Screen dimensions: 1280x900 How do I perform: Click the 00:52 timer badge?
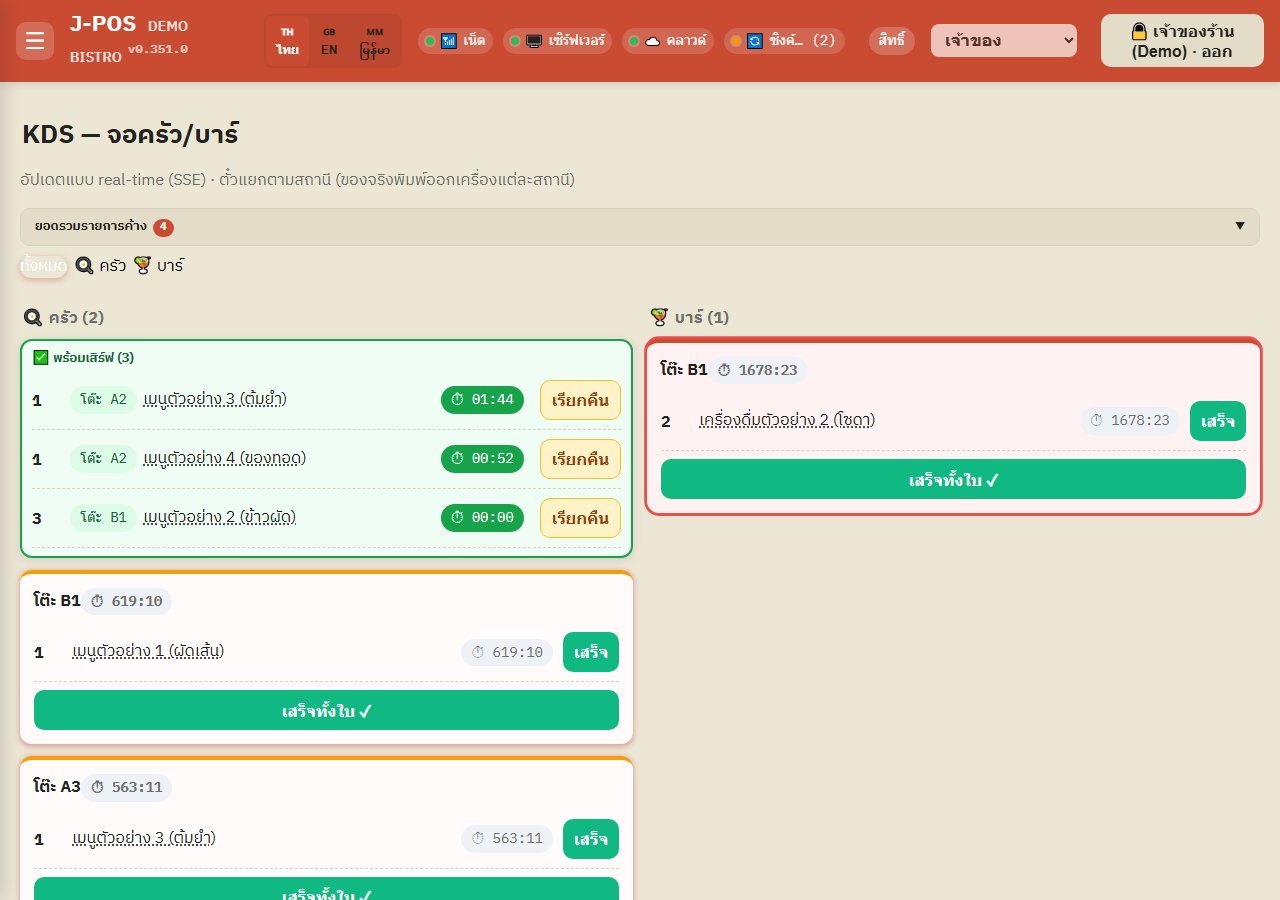tap(482, 459)
